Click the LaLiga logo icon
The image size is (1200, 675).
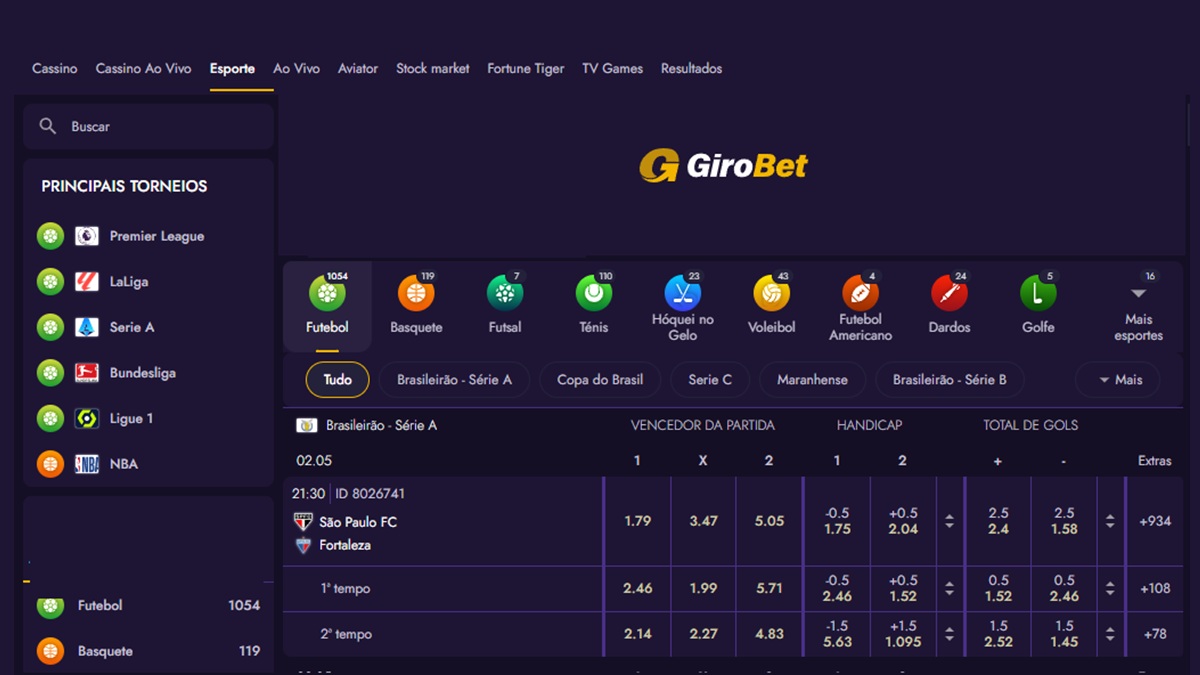(x=87, y=282)
